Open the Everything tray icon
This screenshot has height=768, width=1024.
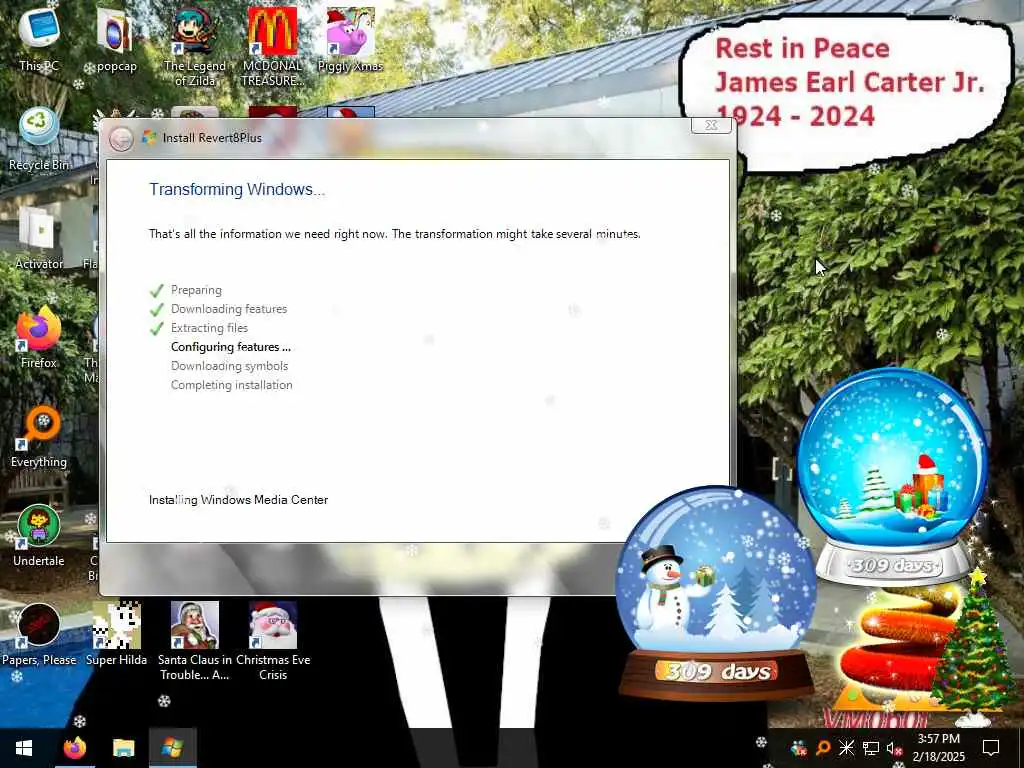pyautogui.click(x=823, y=748)
